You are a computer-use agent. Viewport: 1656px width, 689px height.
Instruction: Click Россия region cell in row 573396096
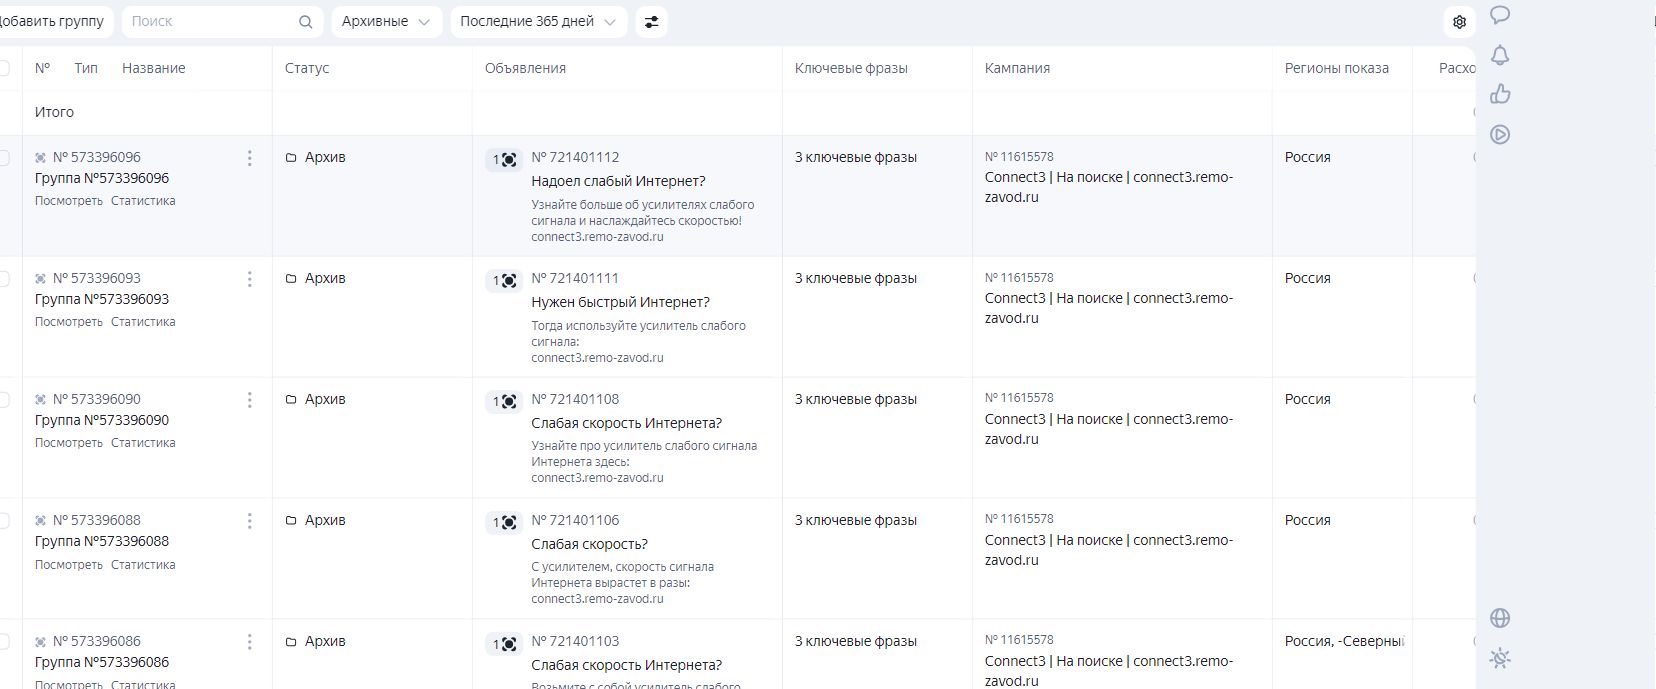(x=1308, y=157)
